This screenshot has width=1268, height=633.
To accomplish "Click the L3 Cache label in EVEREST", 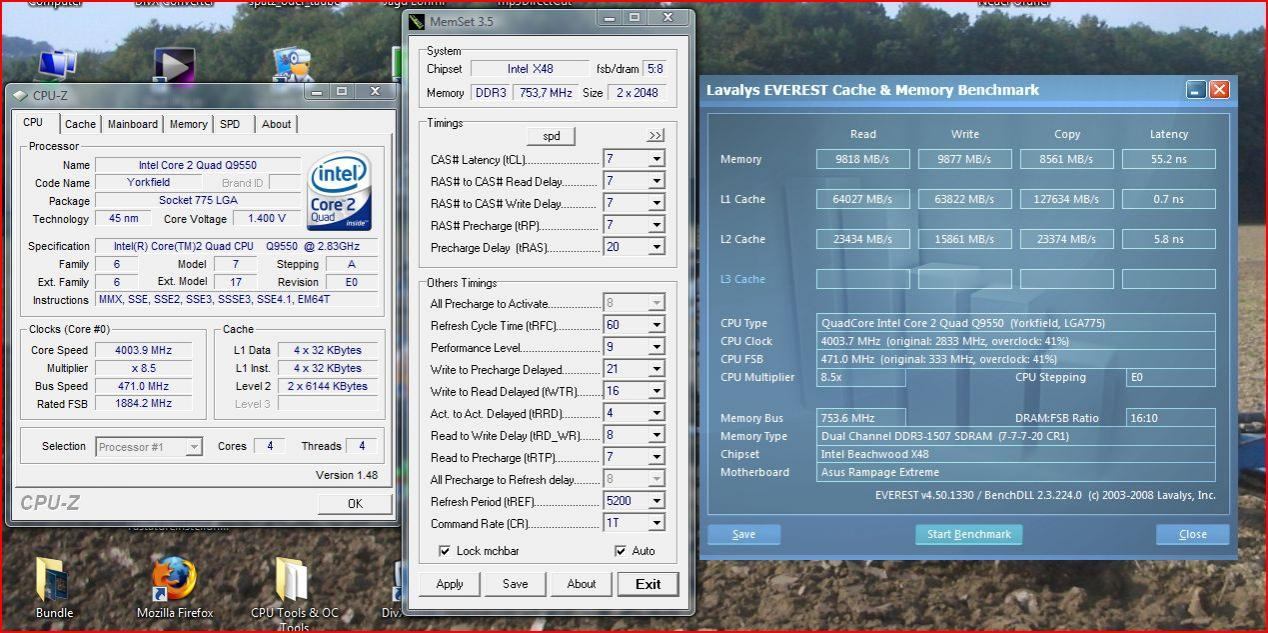I will click(x=742, y=279).
